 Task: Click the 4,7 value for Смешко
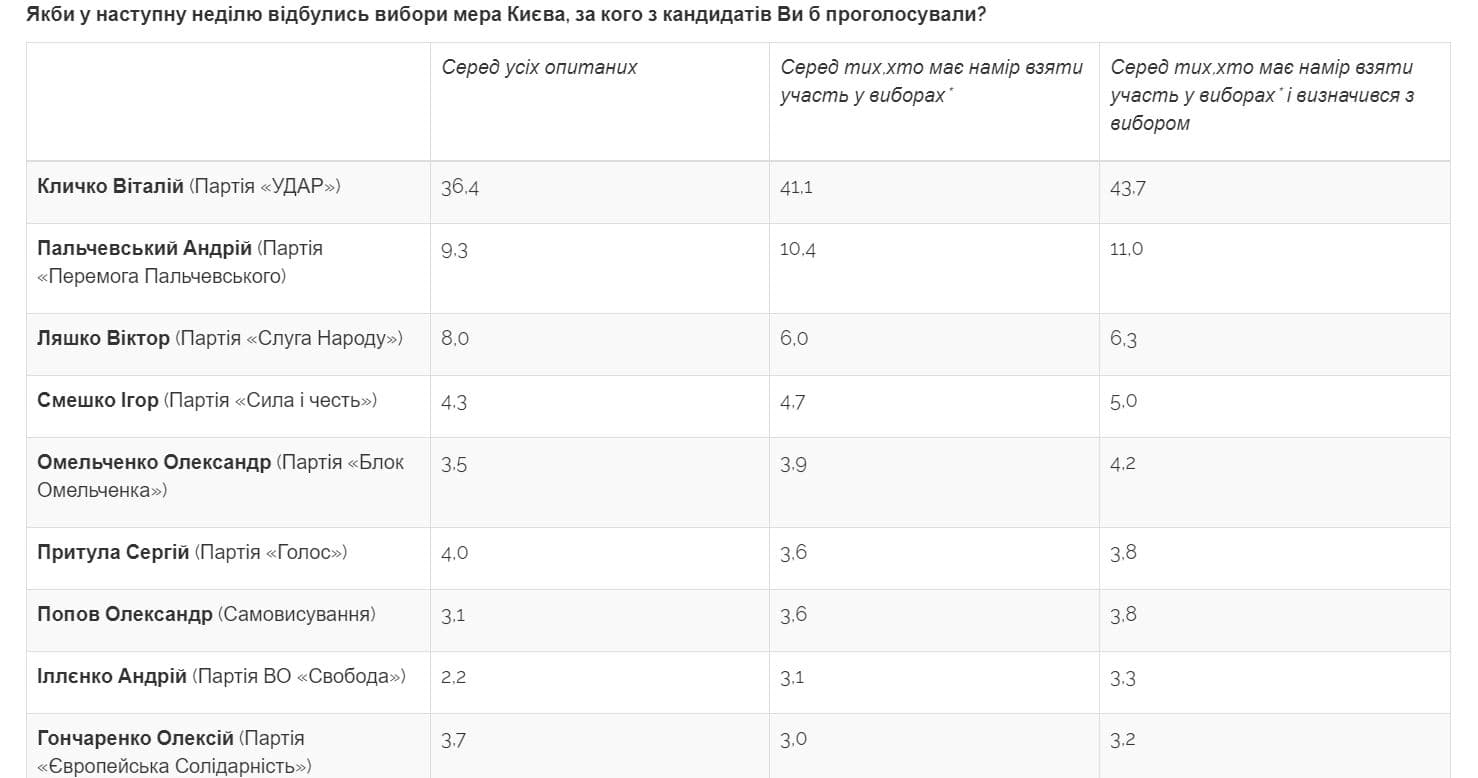(x=793, y=402)
